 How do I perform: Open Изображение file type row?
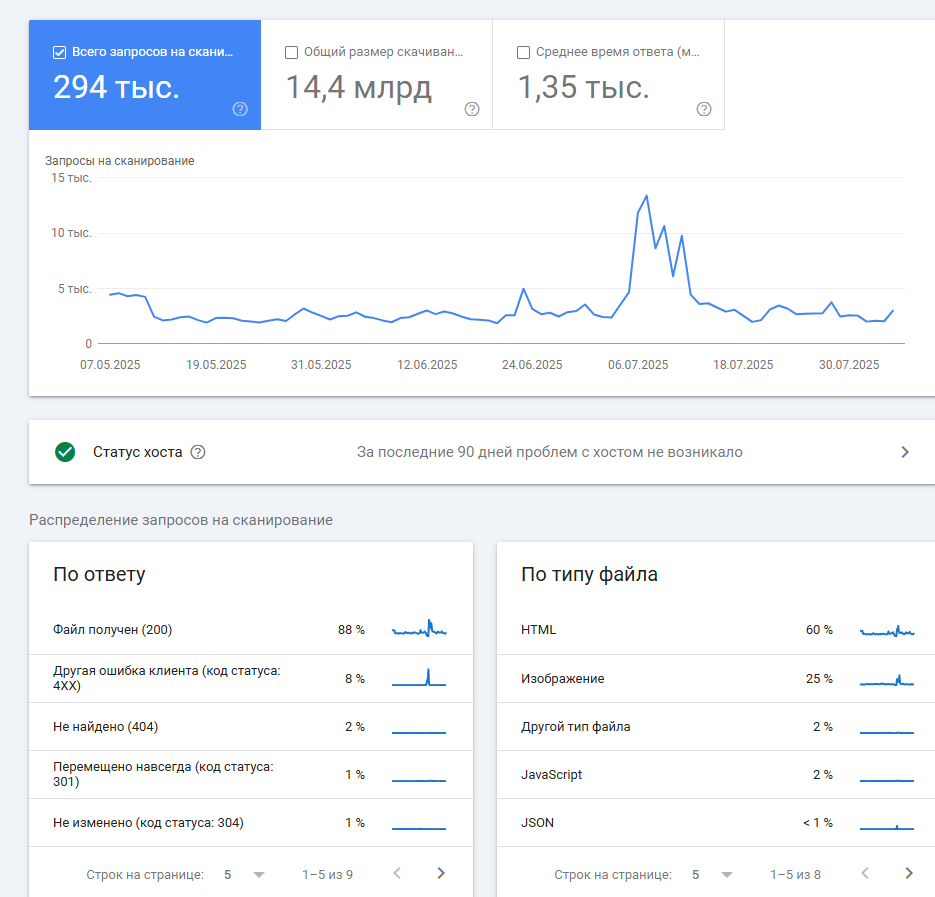[x=716, y=679]
